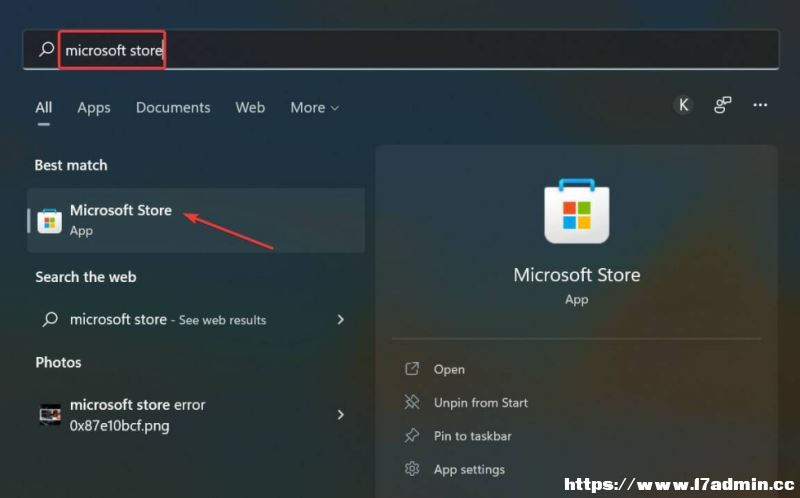Switch to the Apps tab
The image size is (800, 498).
click(x=94, y=108)
